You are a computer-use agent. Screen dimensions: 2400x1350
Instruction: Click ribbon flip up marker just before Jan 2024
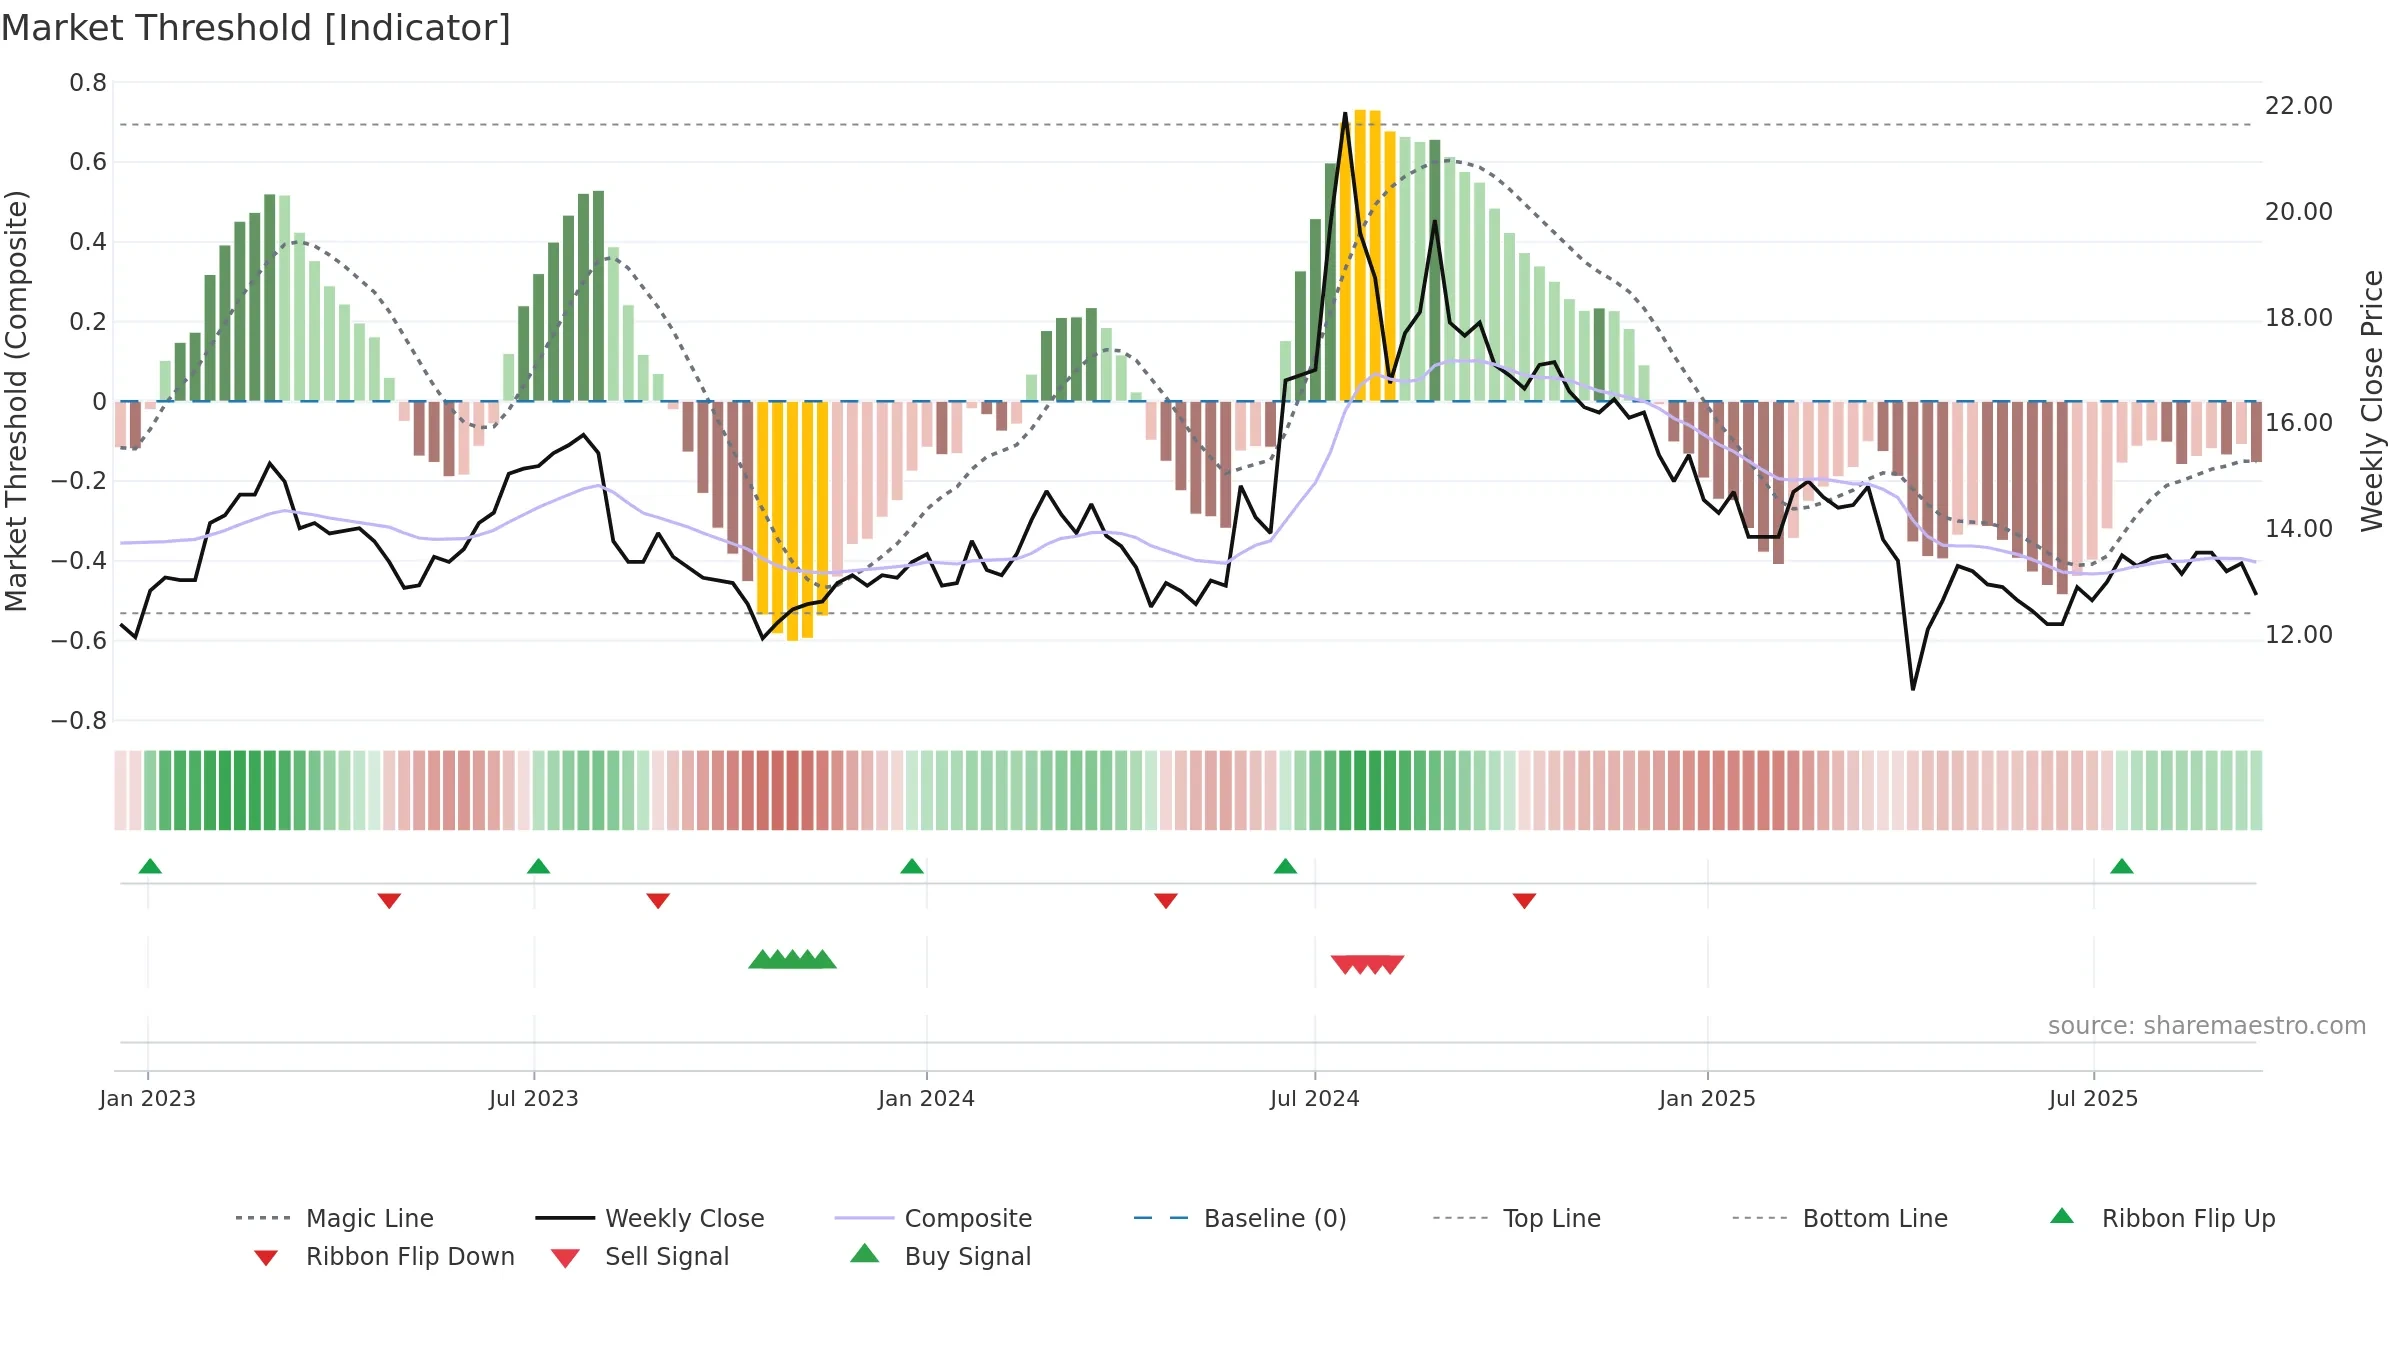(912, 866)
